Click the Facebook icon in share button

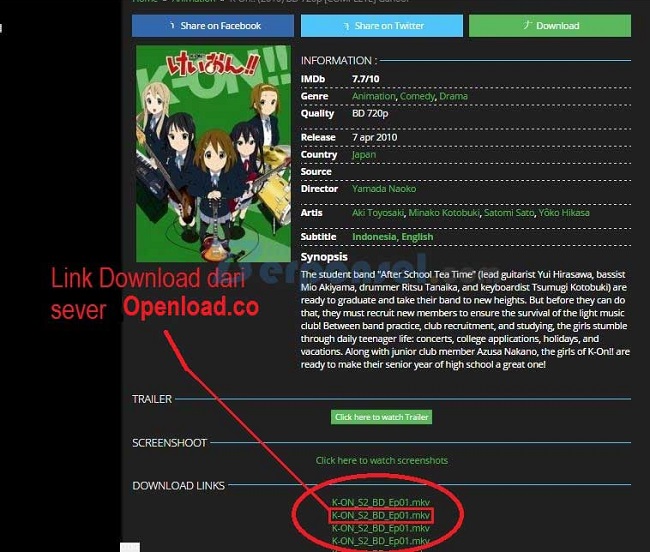pos(172,25)
